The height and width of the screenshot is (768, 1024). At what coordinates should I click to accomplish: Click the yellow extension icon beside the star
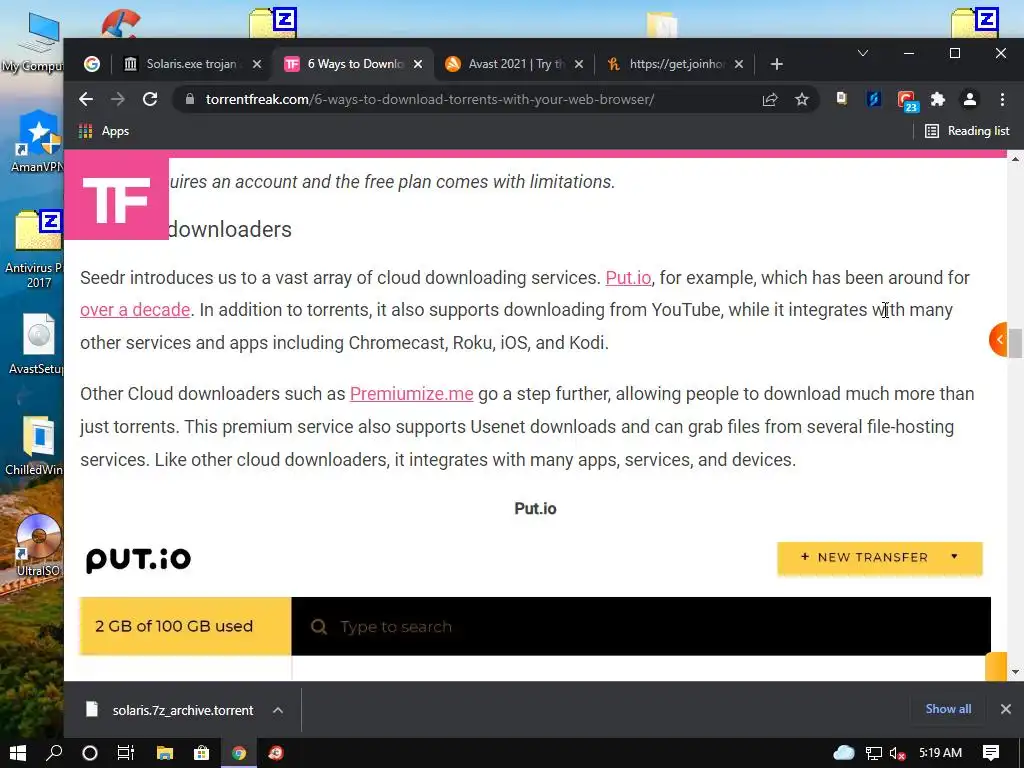(842, 99)
